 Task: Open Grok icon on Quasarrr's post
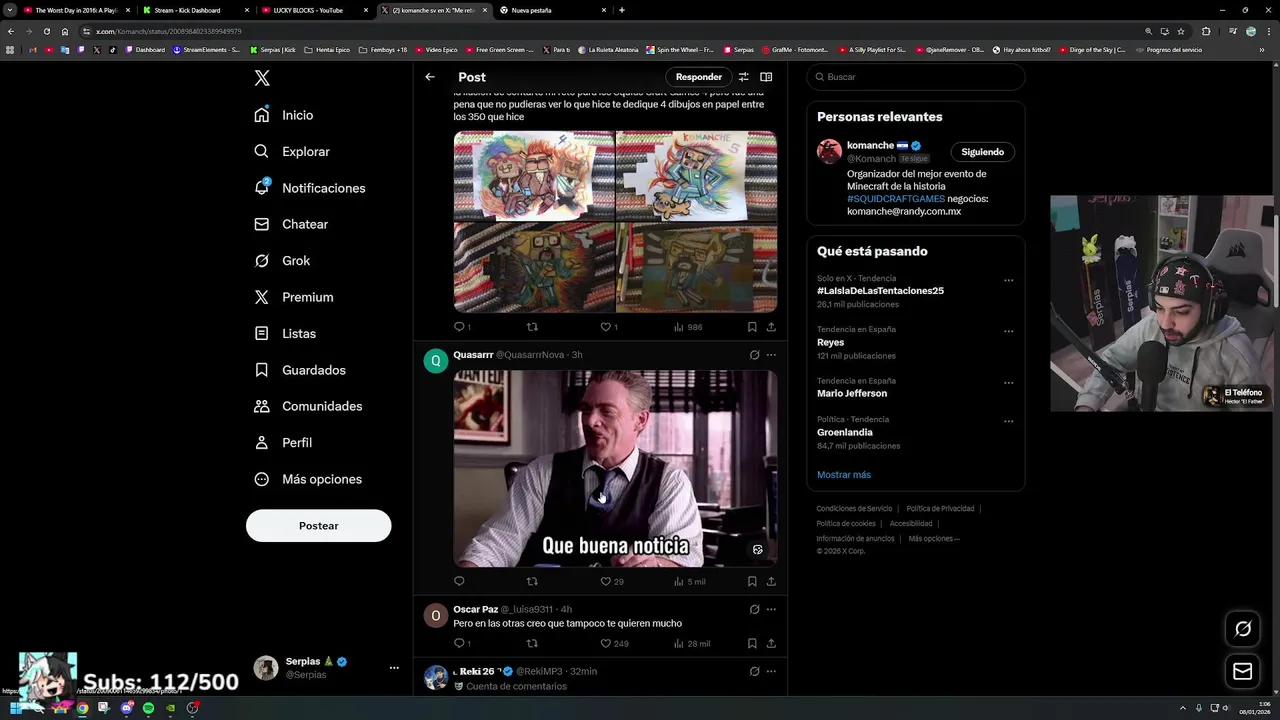click(754, 355)
